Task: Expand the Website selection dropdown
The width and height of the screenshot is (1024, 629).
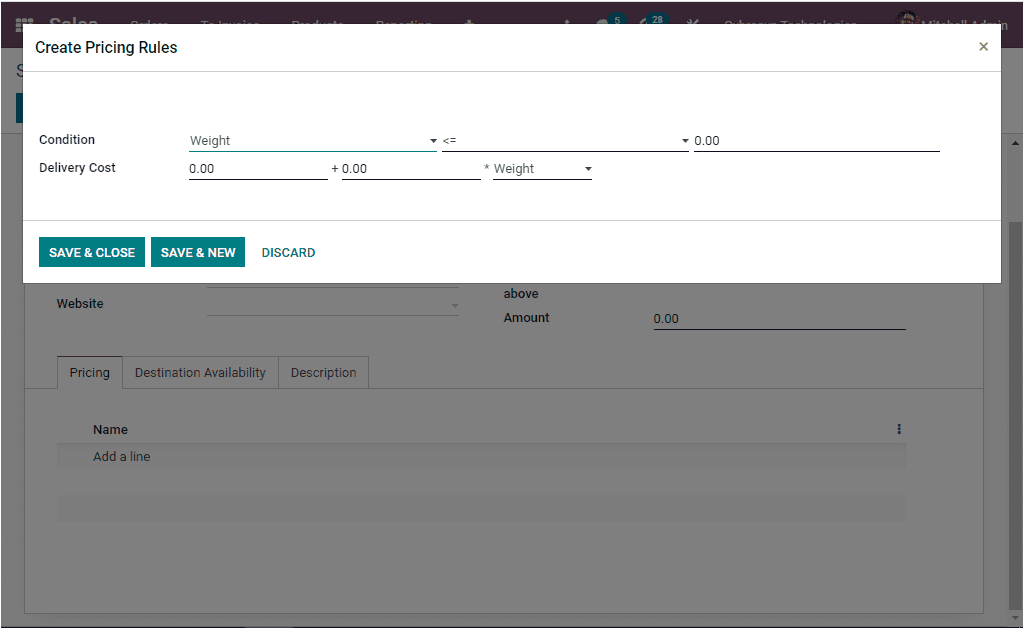Action: [455, 303]
